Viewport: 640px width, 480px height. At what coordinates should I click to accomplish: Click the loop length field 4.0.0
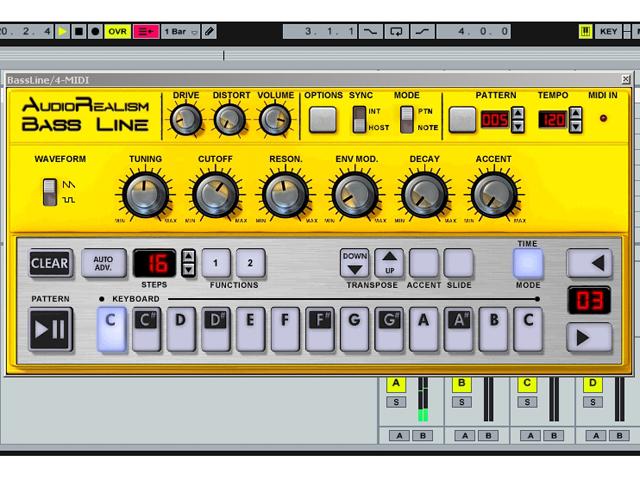(x=473, y=31)
